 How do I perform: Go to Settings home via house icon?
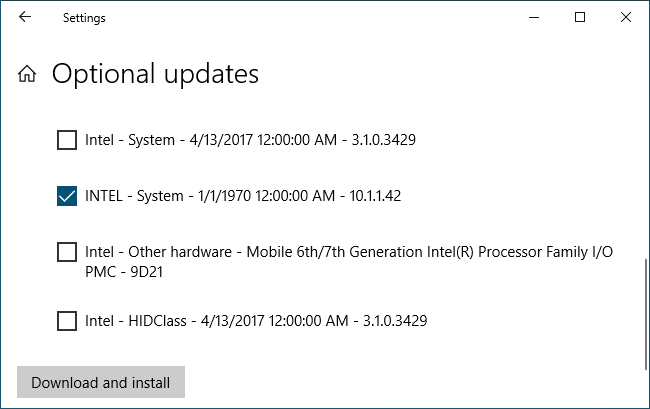(x=27, y=74)
